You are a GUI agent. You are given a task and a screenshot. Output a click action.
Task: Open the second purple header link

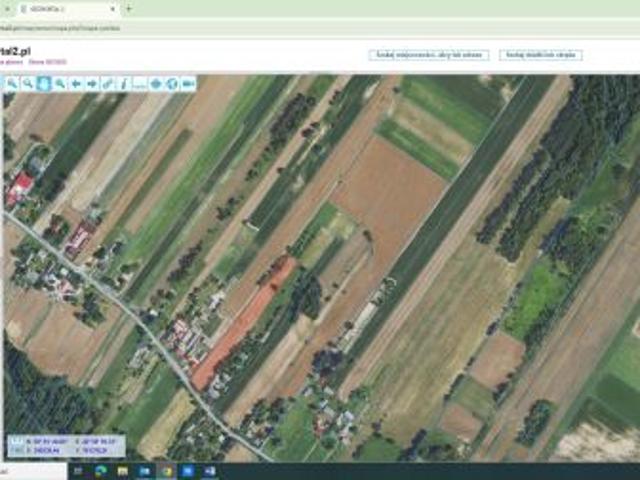[47, 62]
